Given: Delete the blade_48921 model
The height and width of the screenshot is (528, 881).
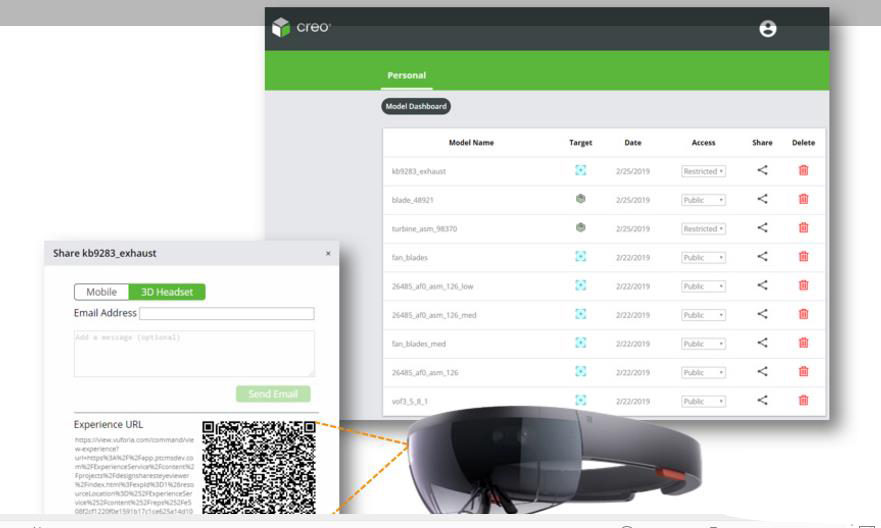Looking at the screenshot, I should [803, 200].
